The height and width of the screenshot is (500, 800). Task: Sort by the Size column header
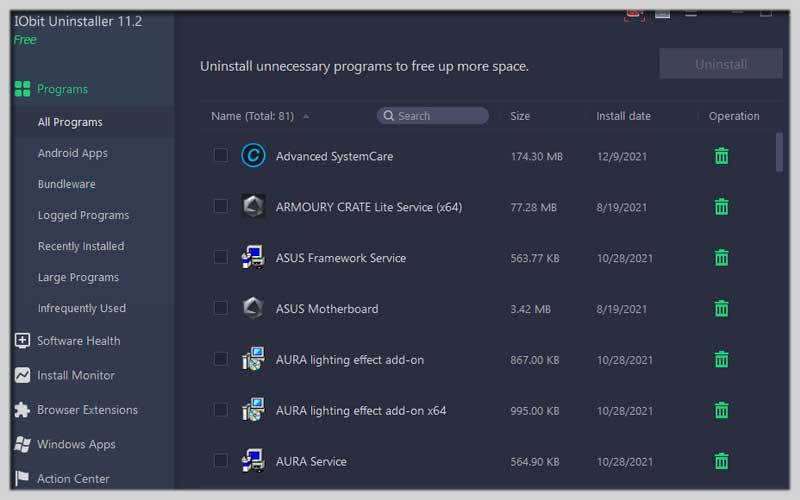click(x=520, y=116)
